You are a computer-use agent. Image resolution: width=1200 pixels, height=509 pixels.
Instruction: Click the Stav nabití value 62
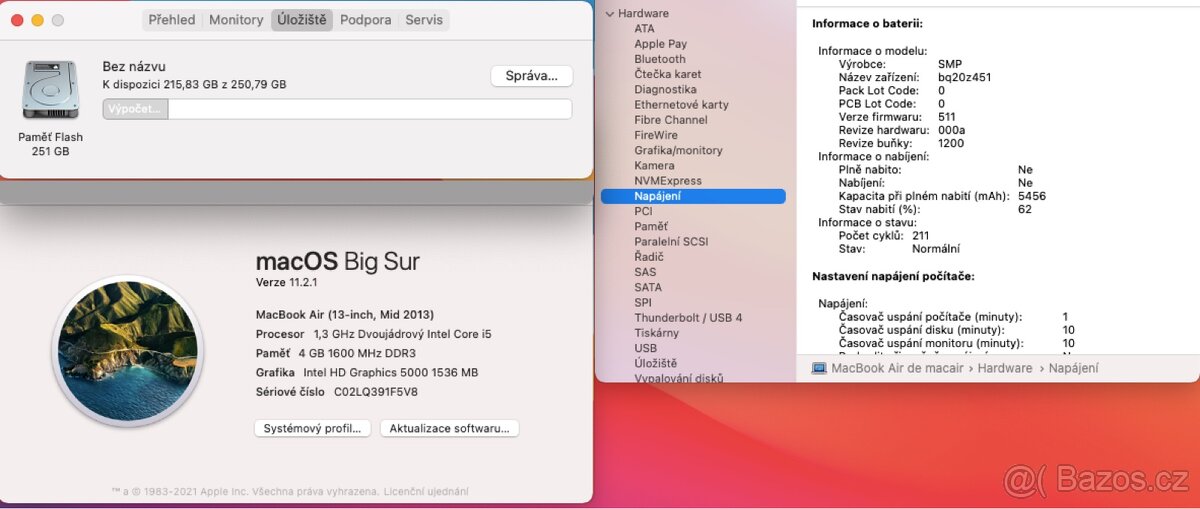[1025, 209]
